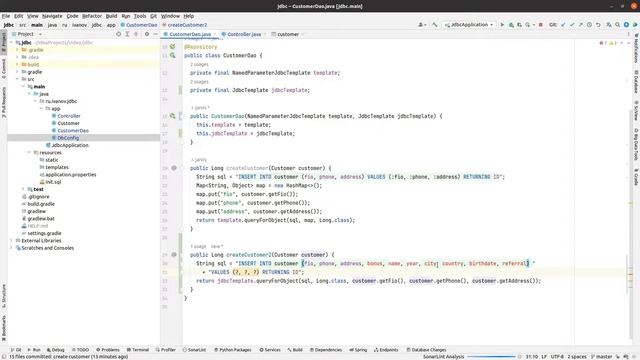Open the Refactor menu
This screenshot has width=640, height=360.
click(92, 16)
